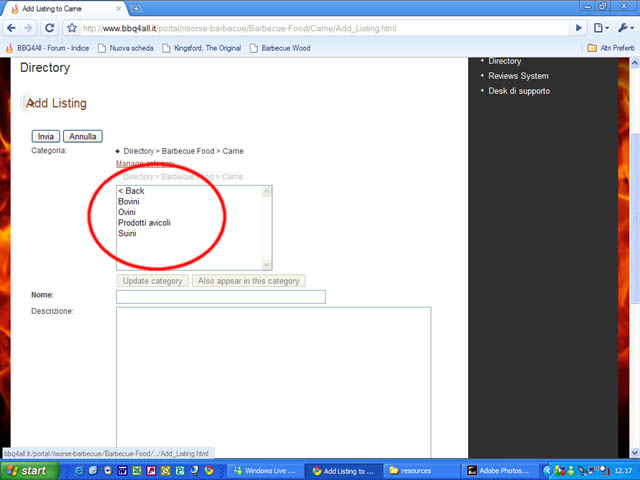Open the Reviews System sidebar link
The image size is (640, 480).
coord(518,76)
